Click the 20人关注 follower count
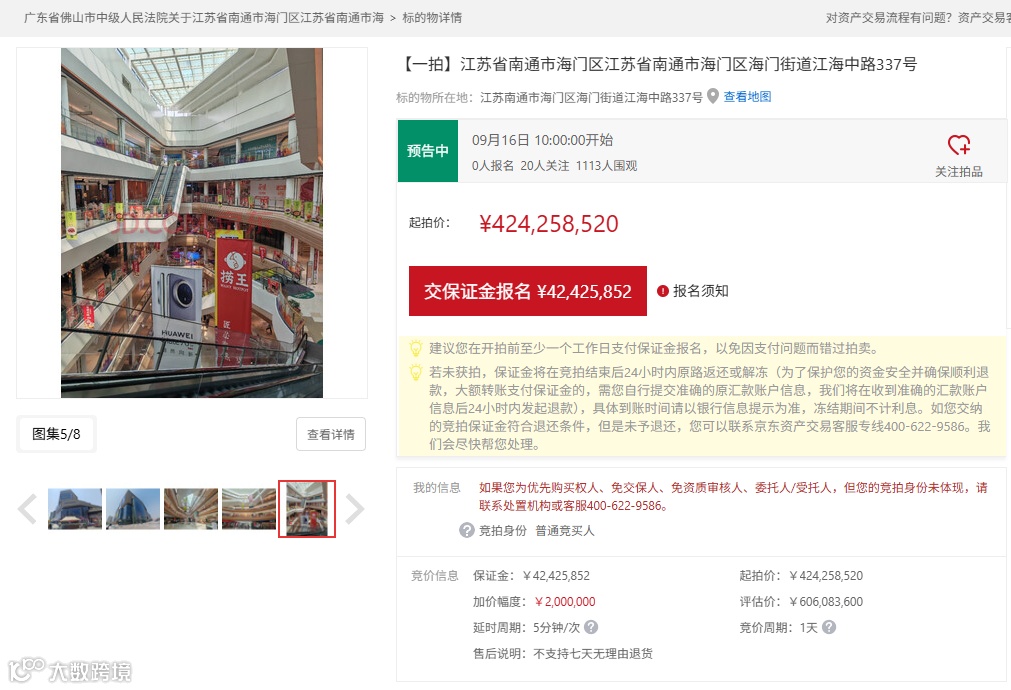The height and width of the screenshot is (690, 1011). pyautogui.click(x=545, y=166)
